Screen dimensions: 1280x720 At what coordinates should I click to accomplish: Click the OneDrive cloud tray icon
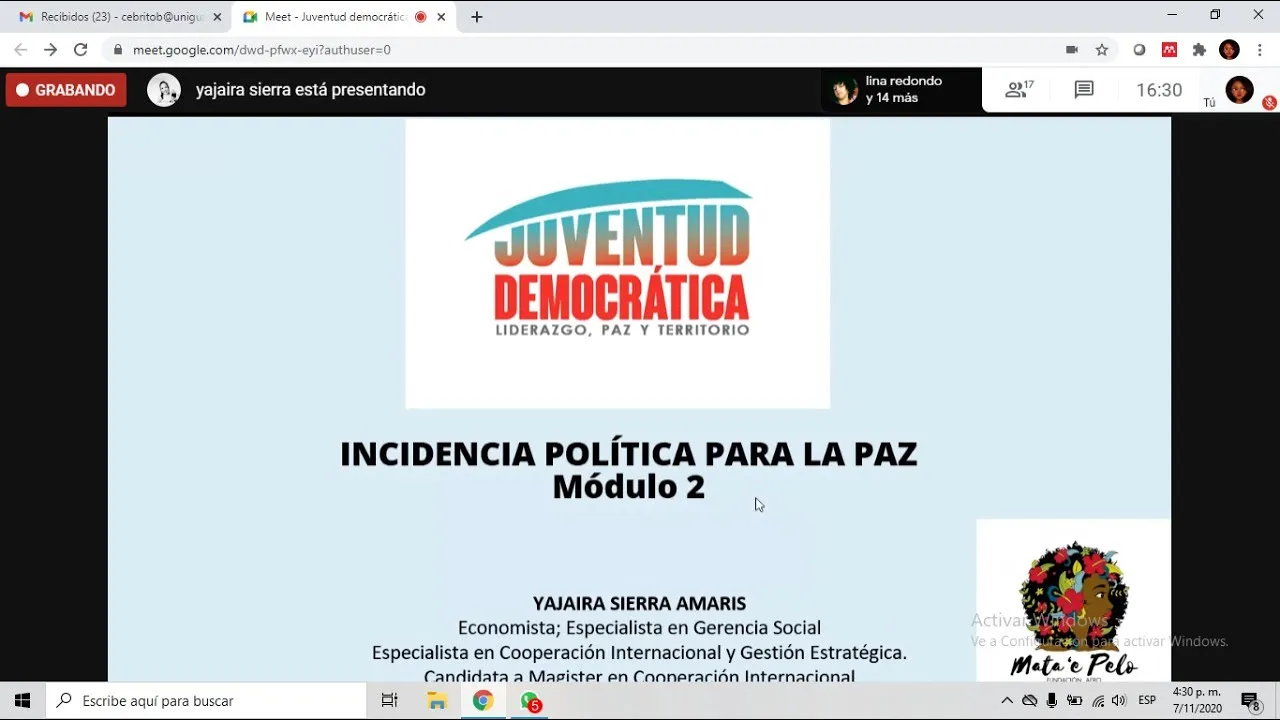(x=1029, y=701)
